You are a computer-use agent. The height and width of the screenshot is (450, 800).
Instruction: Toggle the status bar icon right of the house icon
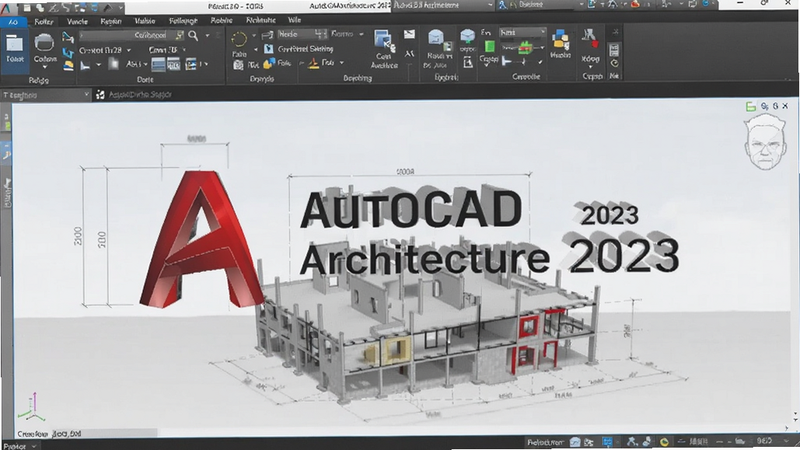coord(588,442)
